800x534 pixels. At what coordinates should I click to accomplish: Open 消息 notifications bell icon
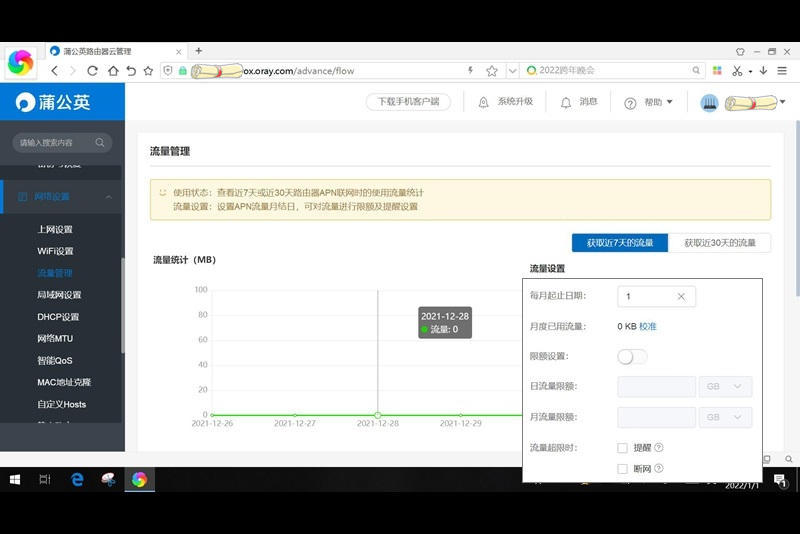[x=566, y=102]
